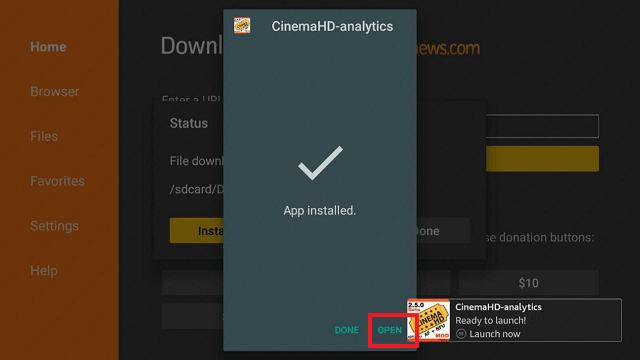Viewport: 640px width, 360px height.
Task: Click the Install button in Status panel
Action: pos(197,231)
